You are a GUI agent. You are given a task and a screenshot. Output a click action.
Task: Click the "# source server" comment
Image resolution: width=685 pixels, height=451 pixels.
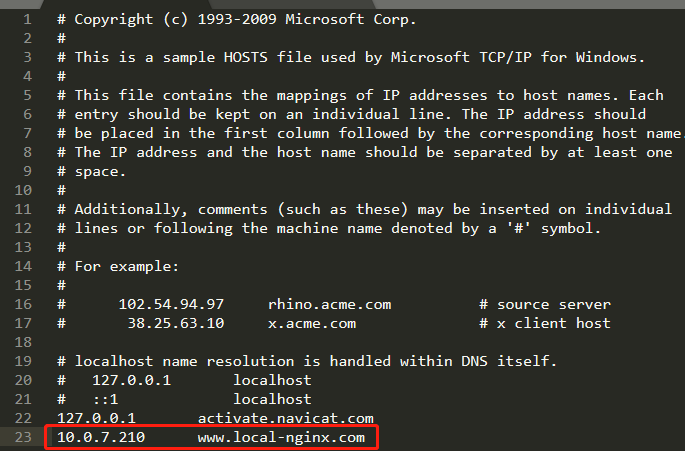point(545,304)
